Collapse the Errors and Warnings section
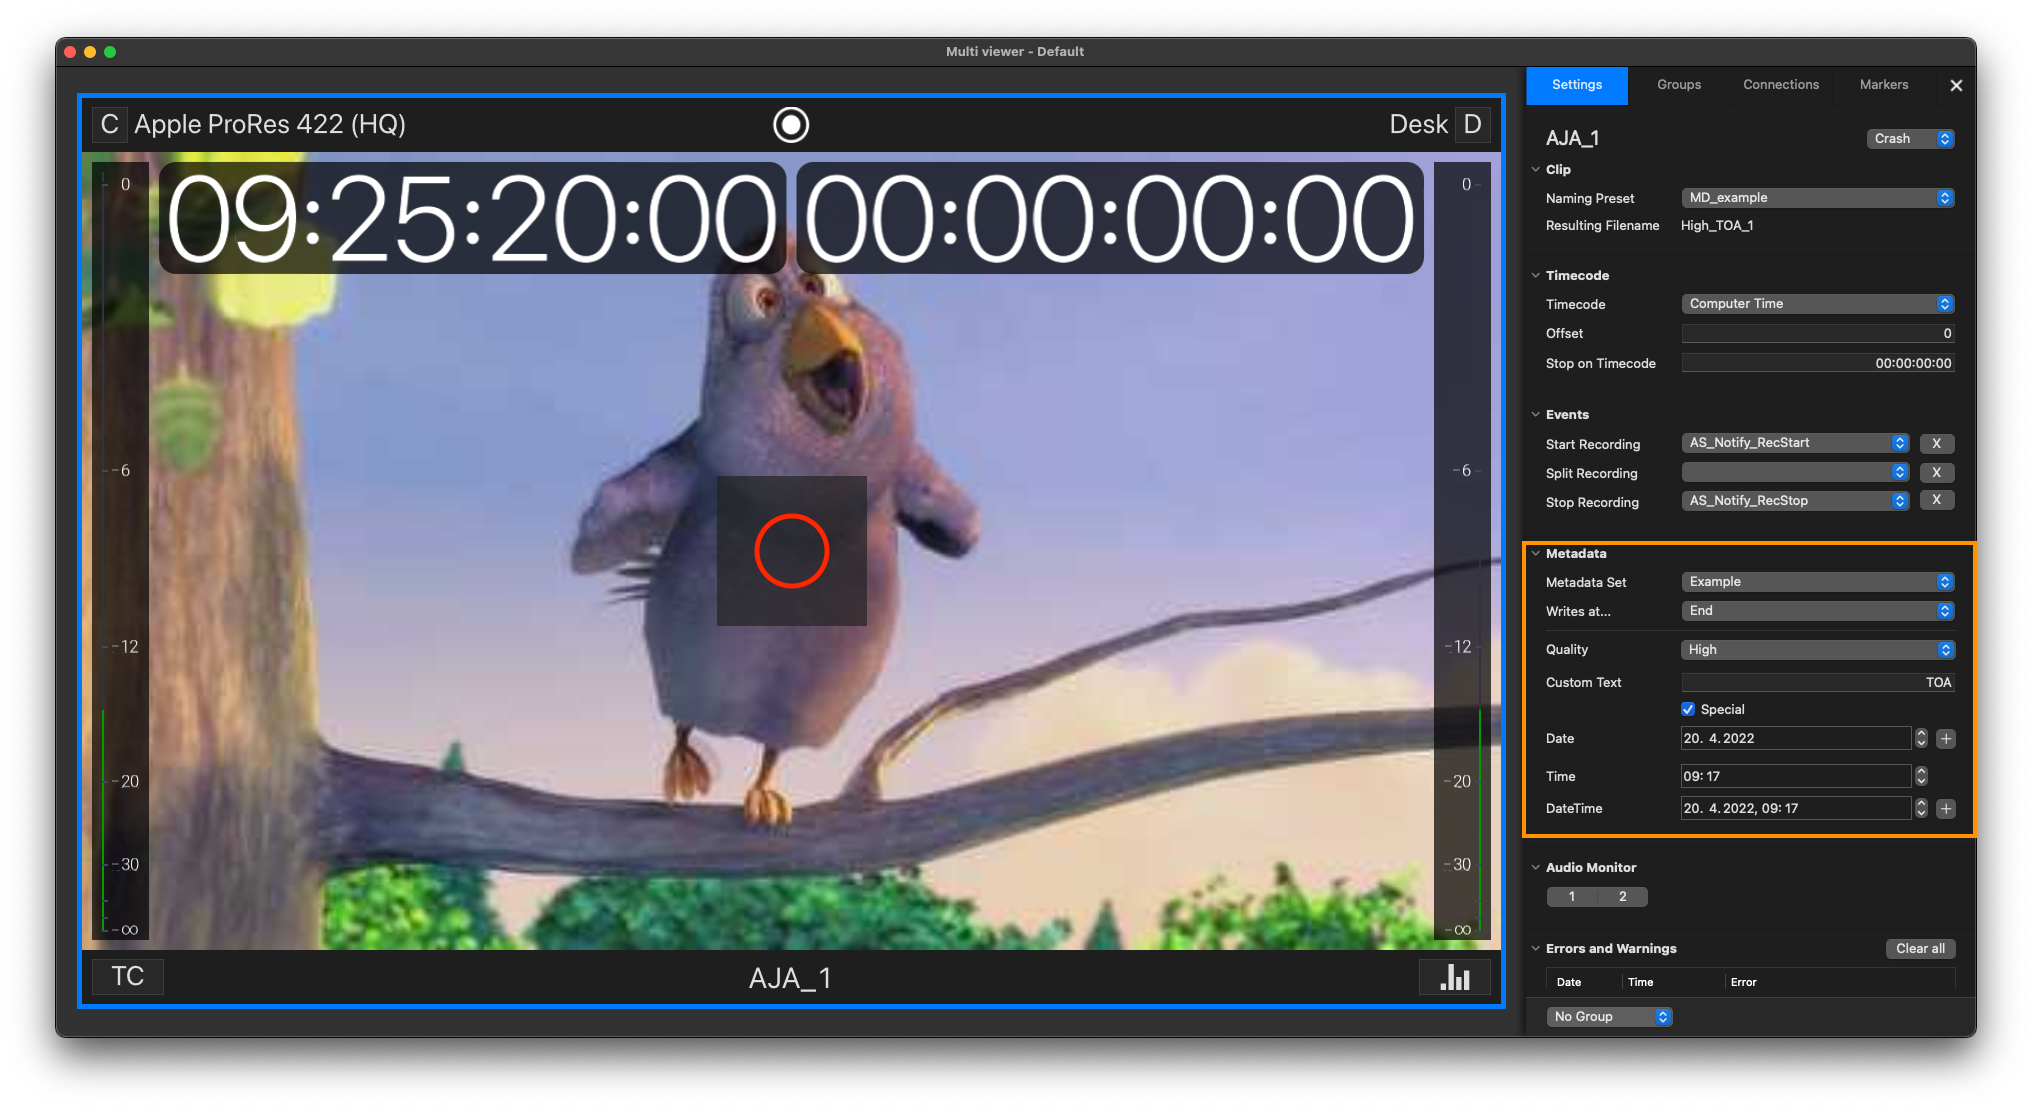 pyautogui.click(x=1536, y=948)
